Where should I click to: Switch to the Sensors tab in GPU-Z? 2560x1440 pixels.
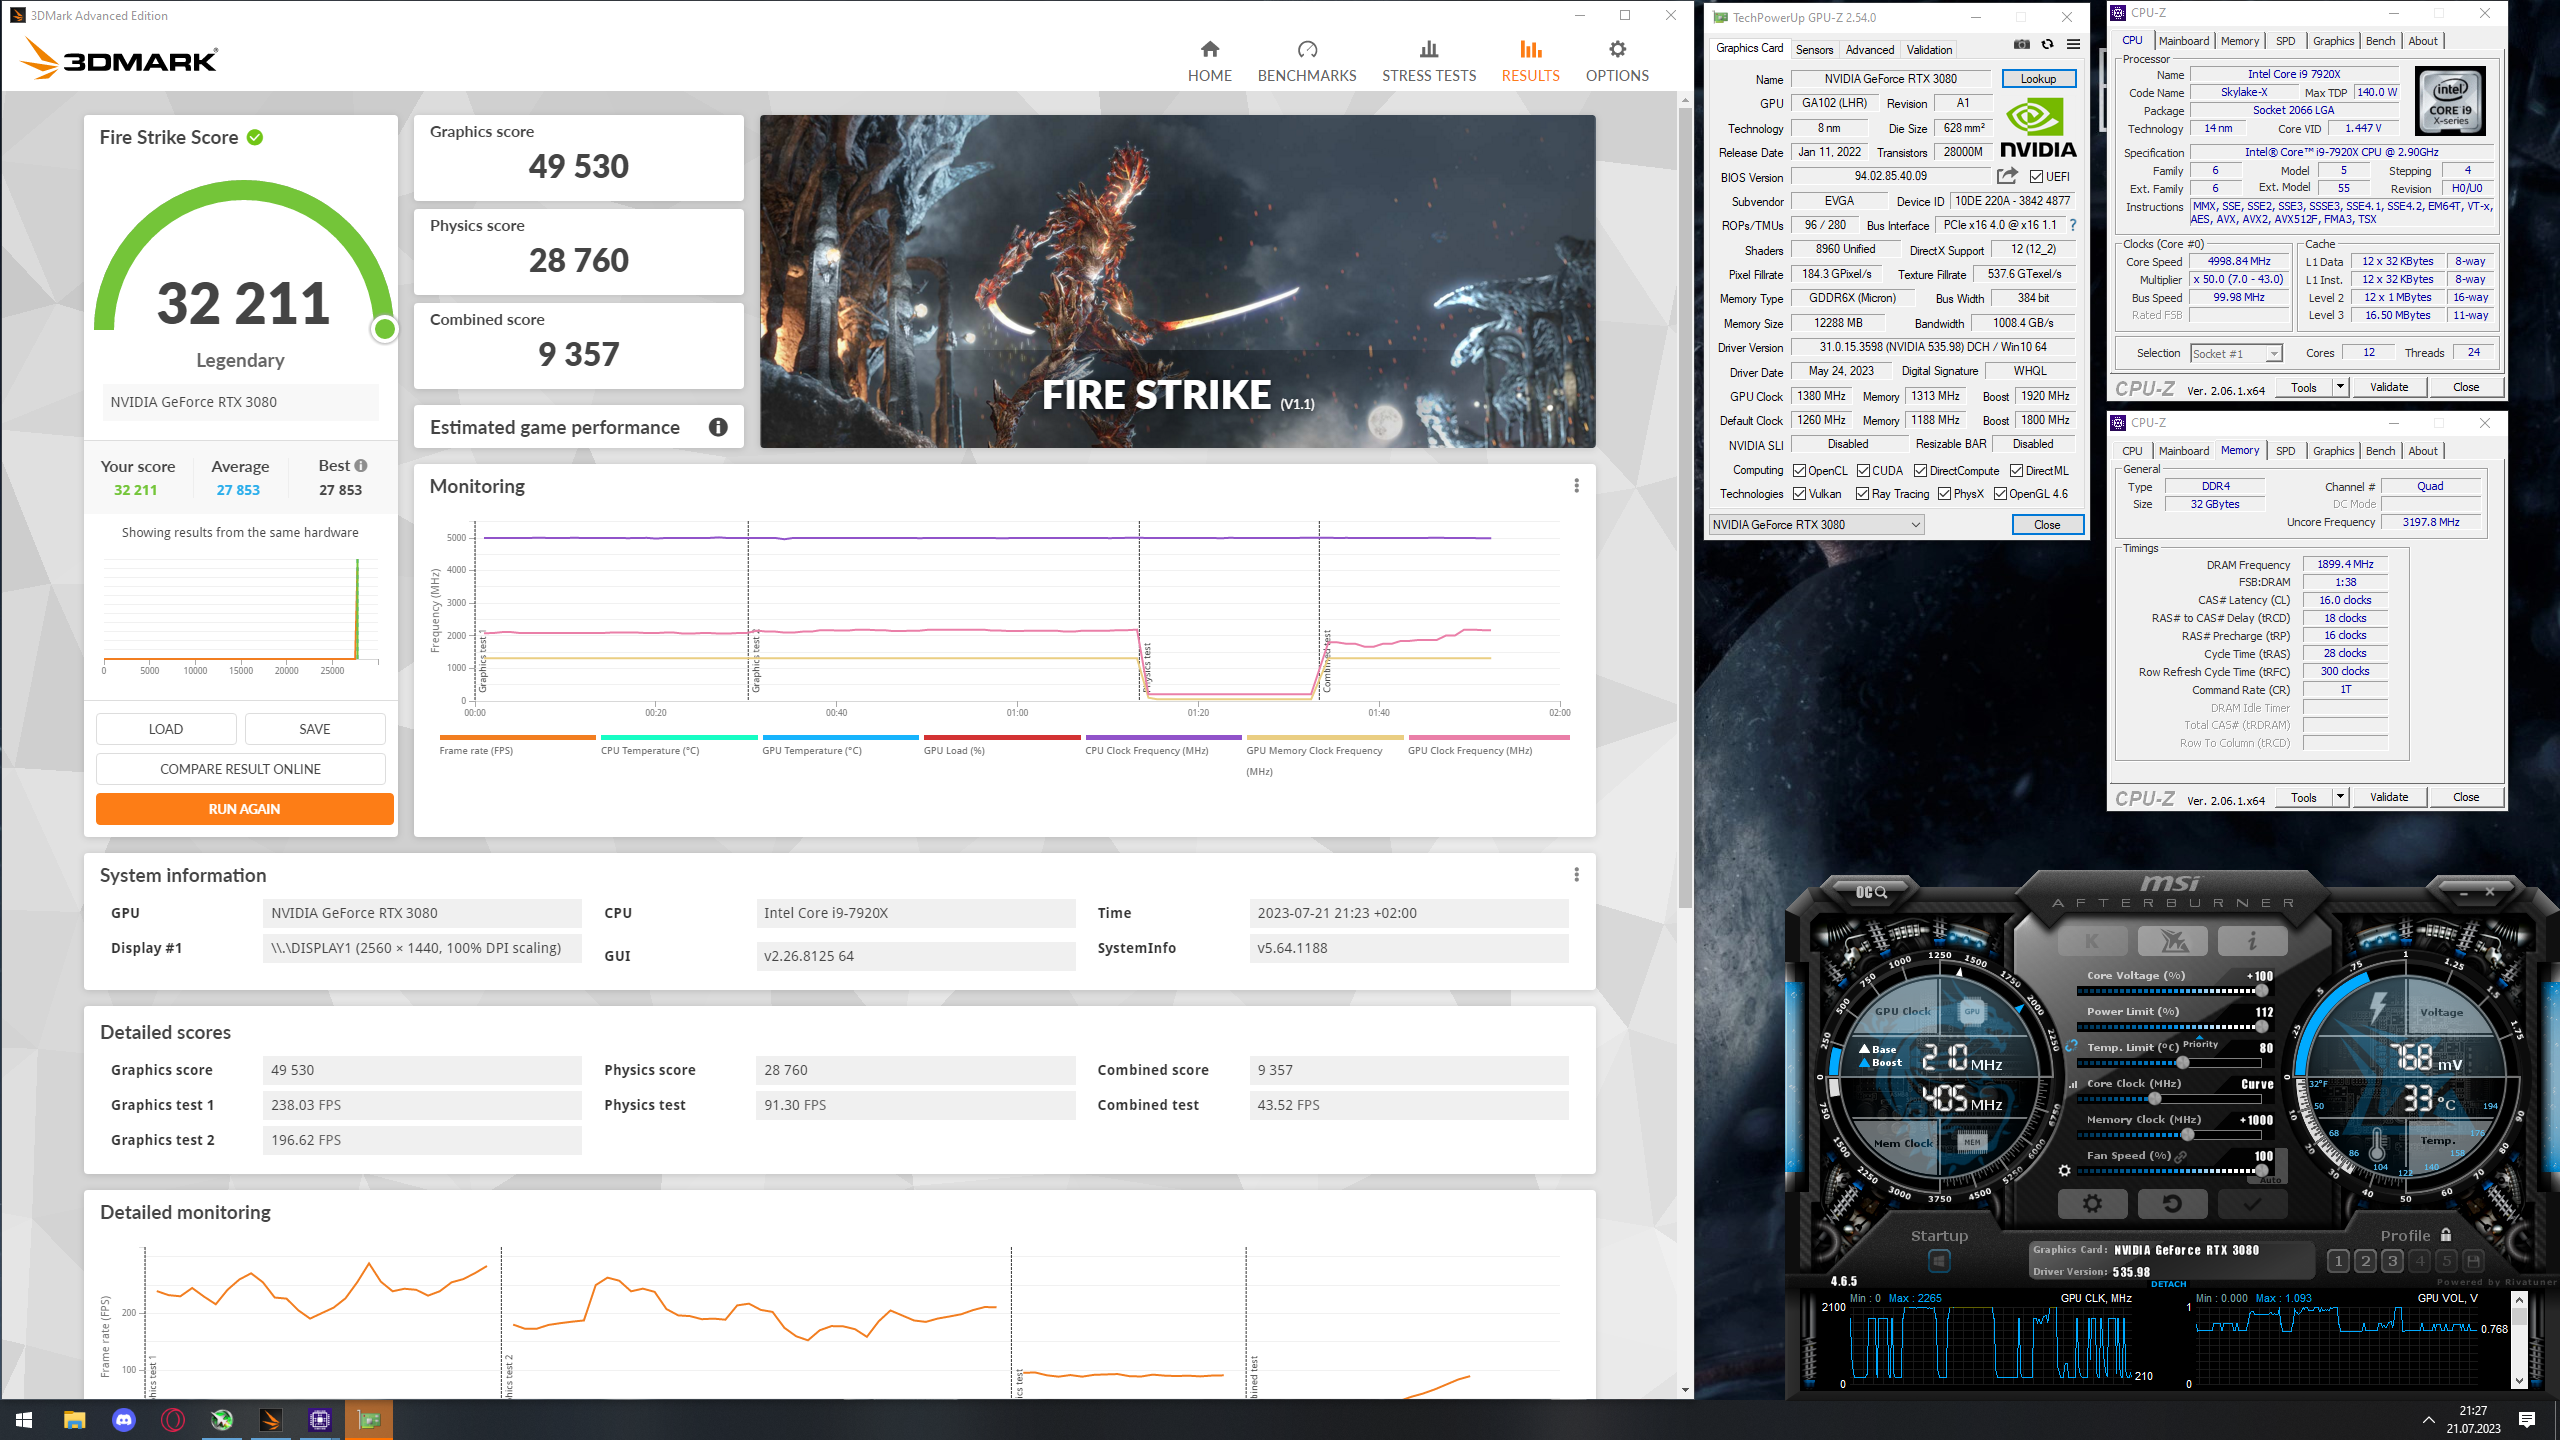(1814, 50)
